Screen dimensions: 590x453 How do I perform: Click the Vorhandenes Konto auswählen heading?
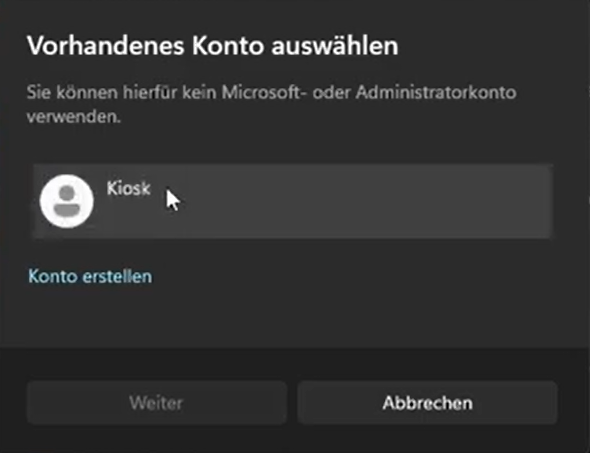(213, 46)
